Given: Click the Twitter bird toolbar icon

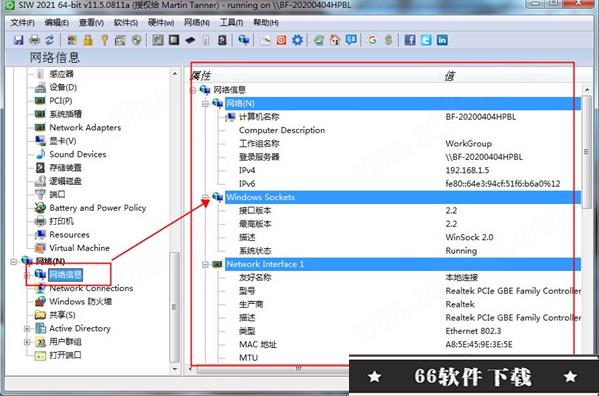Looking at the screenshot, I should (x=426, y=40).
